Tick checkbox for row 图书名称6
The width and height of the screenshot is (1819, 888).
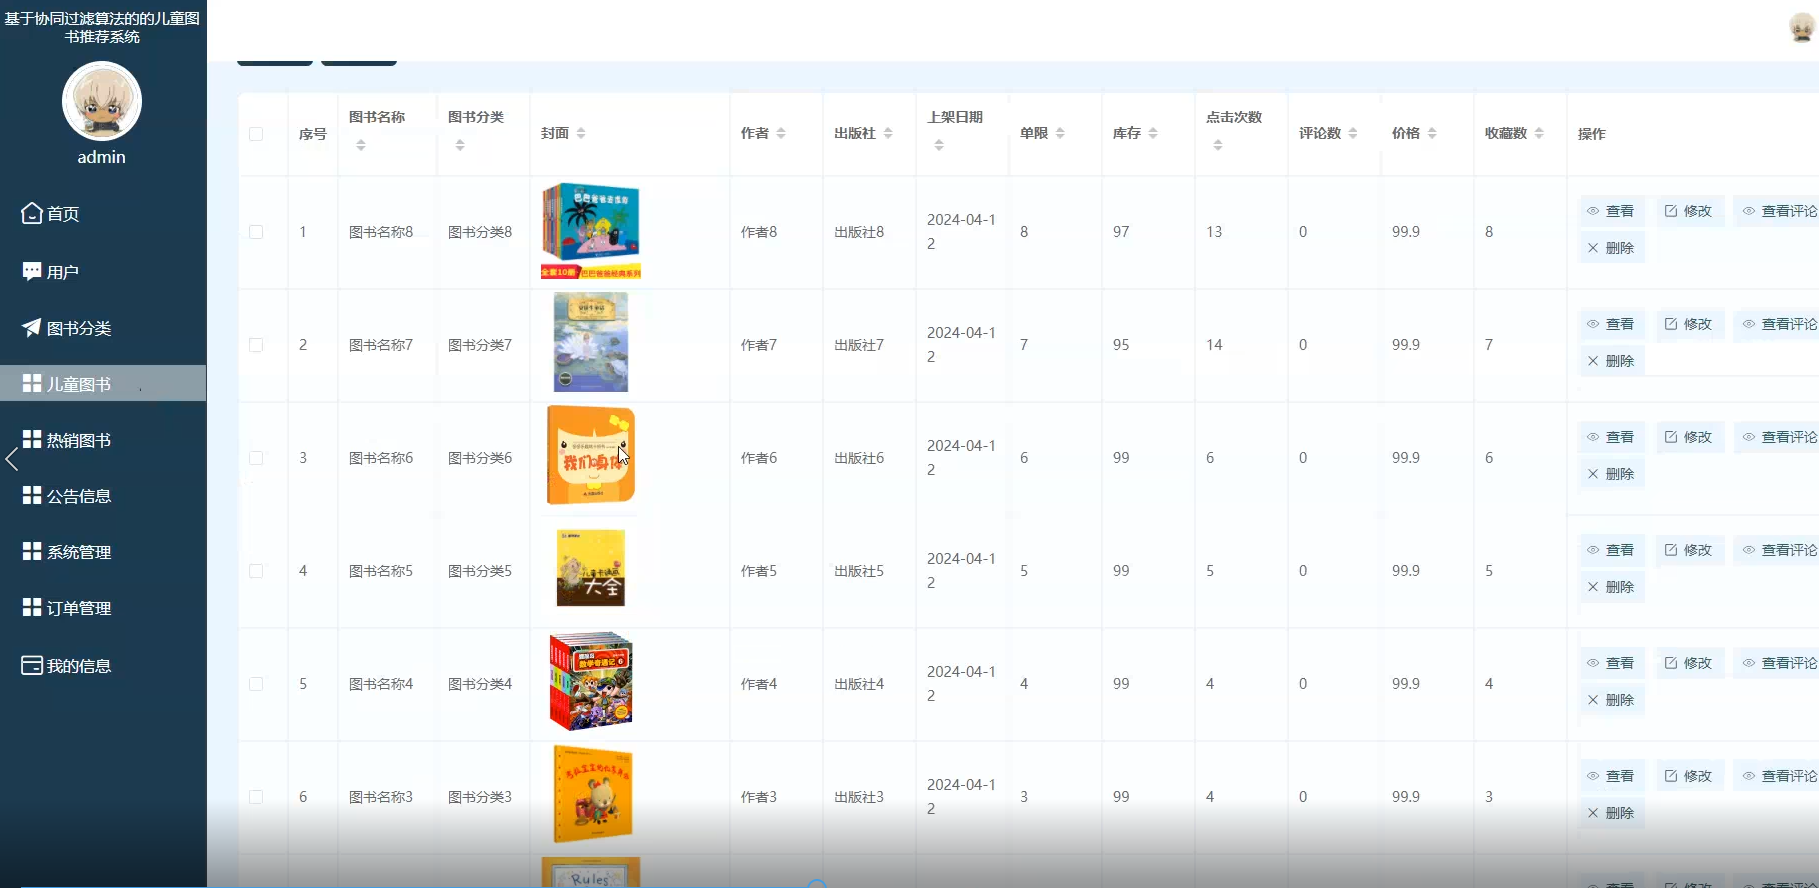[x=256, y=458]
